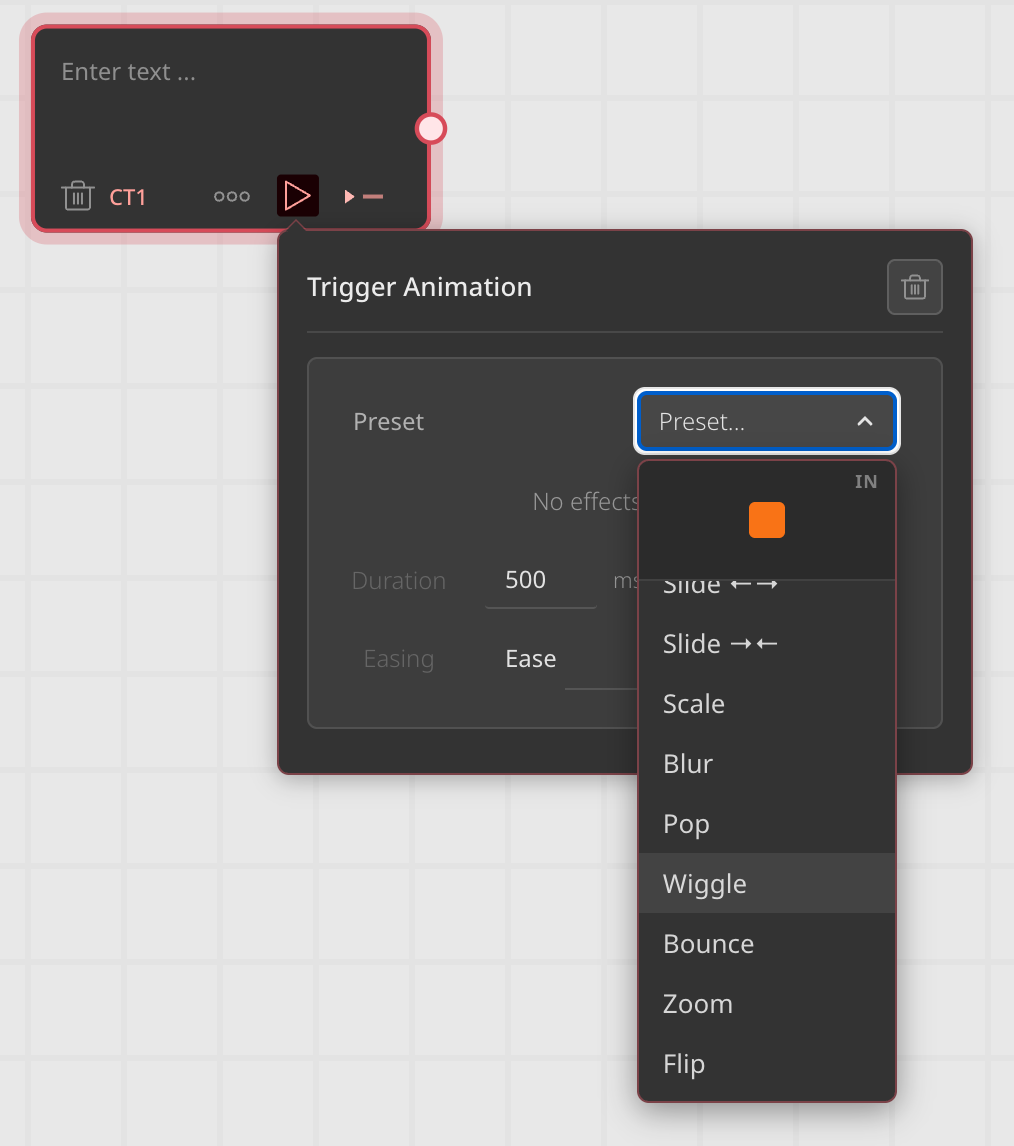This screenshot has height=1146, width=1014.
Task: Open the Easing selector showing Ease
Action: [x=530, y=658]
